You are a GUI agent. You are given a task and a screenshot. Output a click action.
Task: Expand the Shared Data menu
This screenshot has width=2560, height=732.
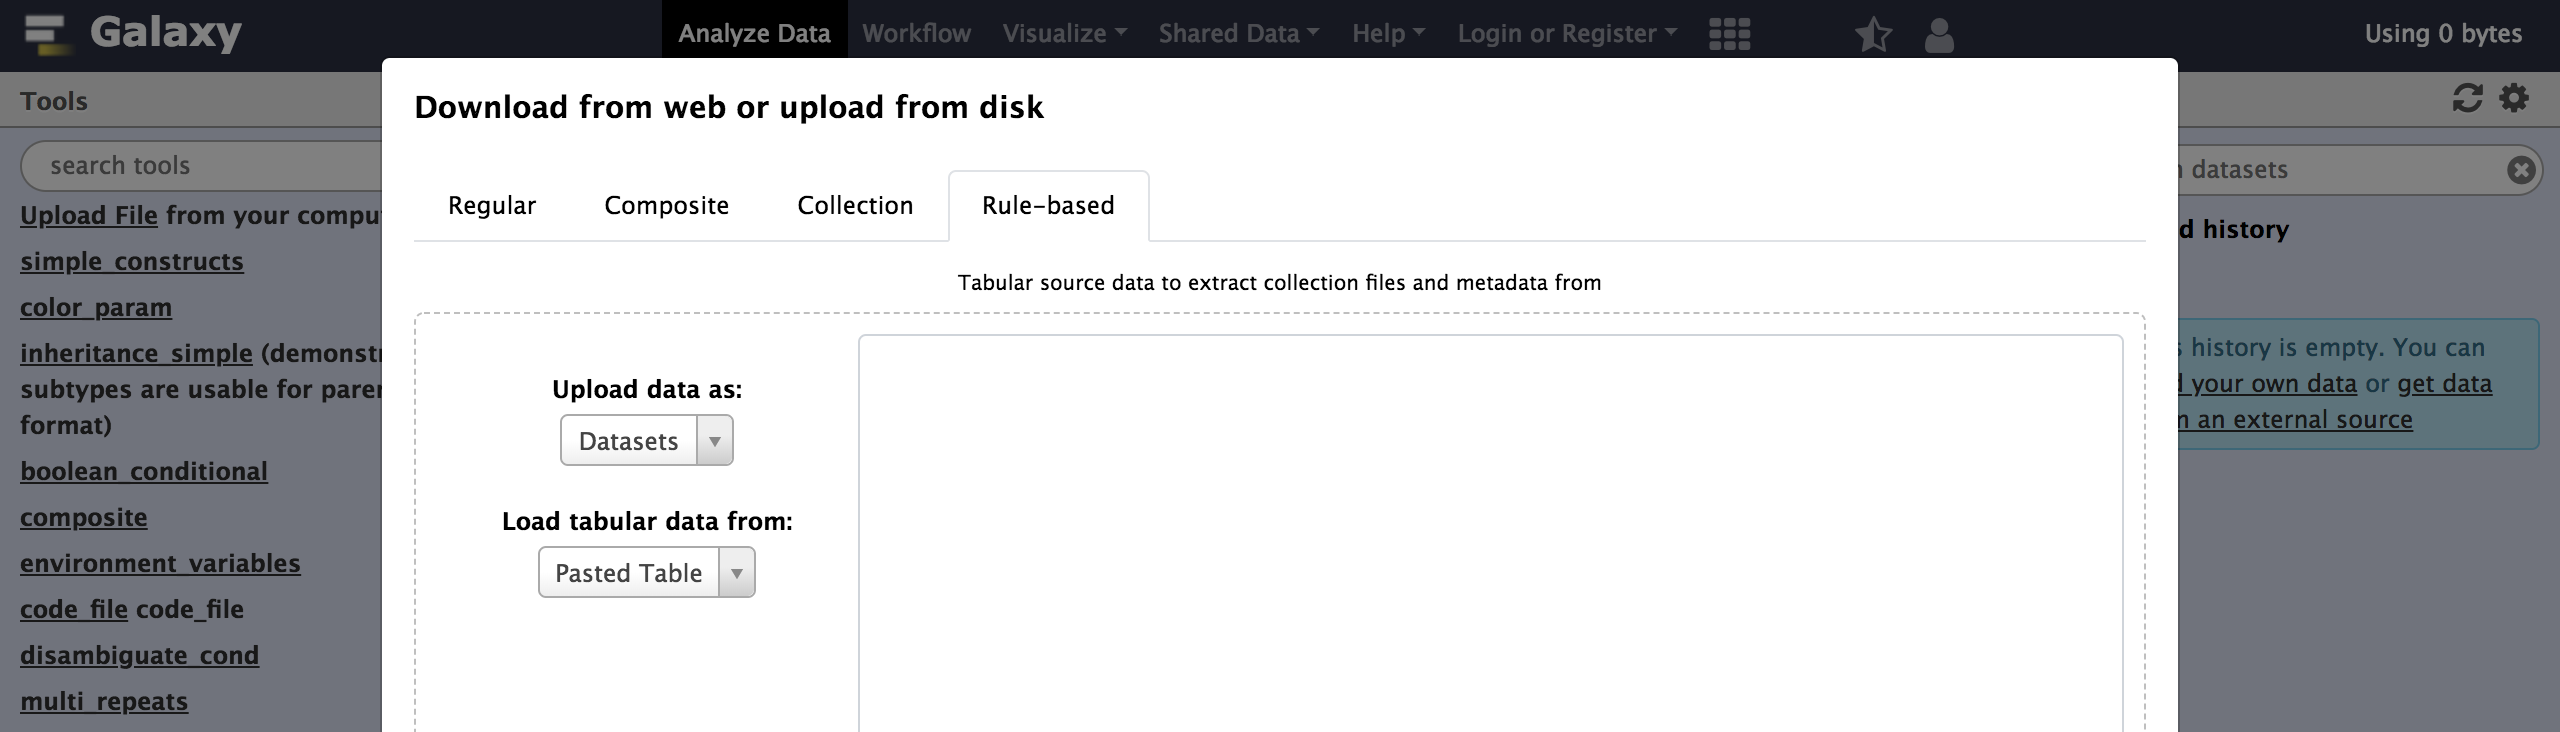tap(1239, 33)
